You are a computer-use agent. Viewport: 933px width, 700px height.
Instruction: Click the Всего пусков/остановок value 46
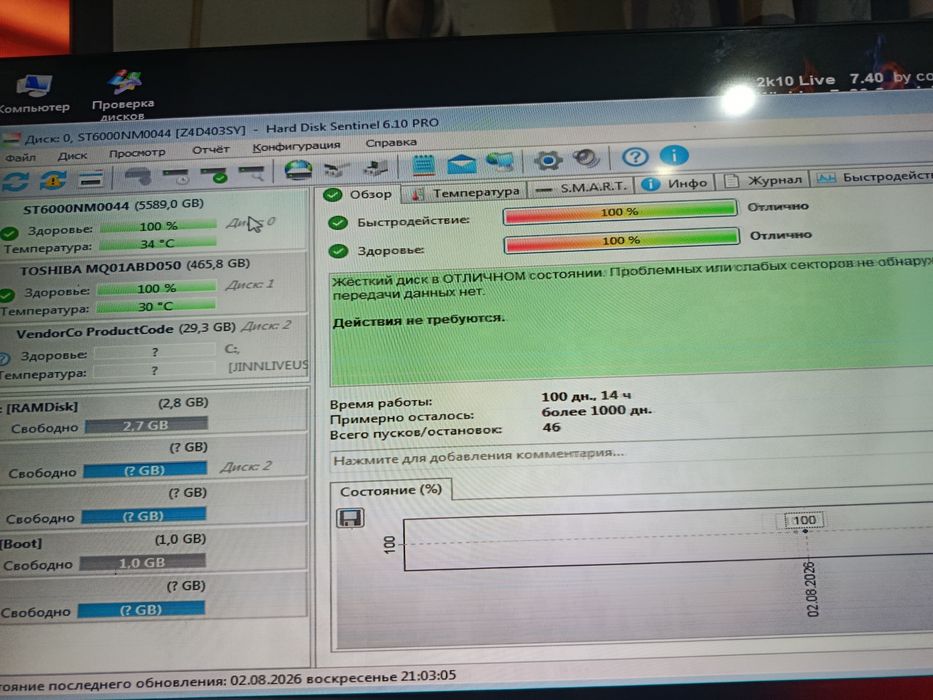[551, 427]
